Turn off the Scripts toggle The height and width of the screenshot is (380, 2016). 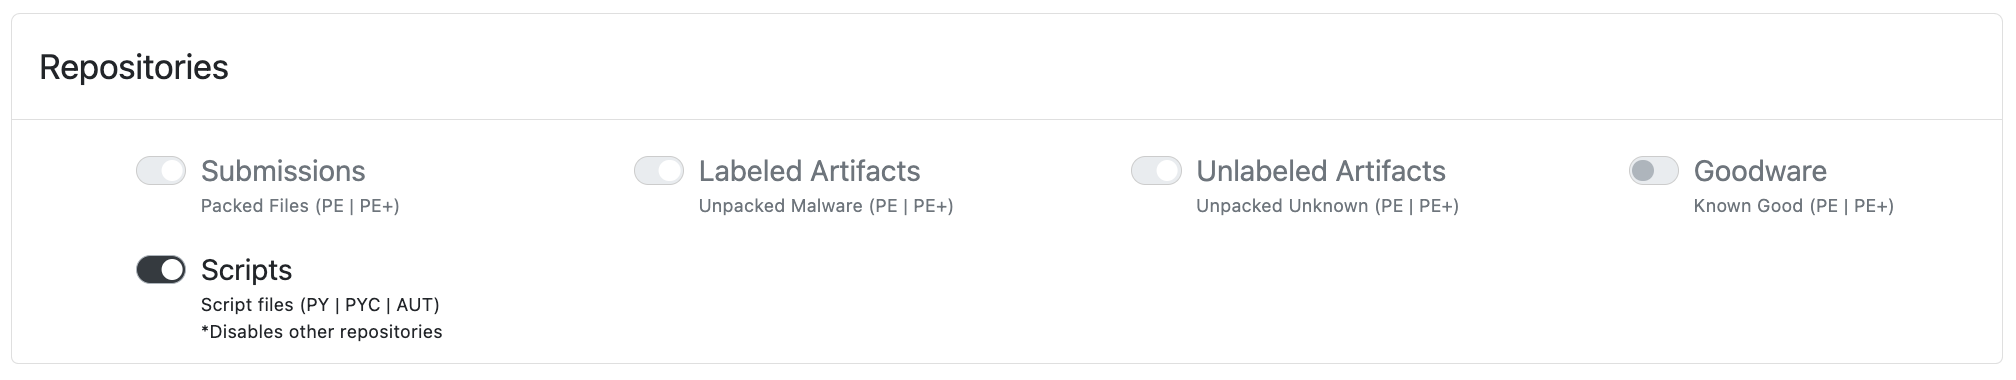click(x=161, y=270)
